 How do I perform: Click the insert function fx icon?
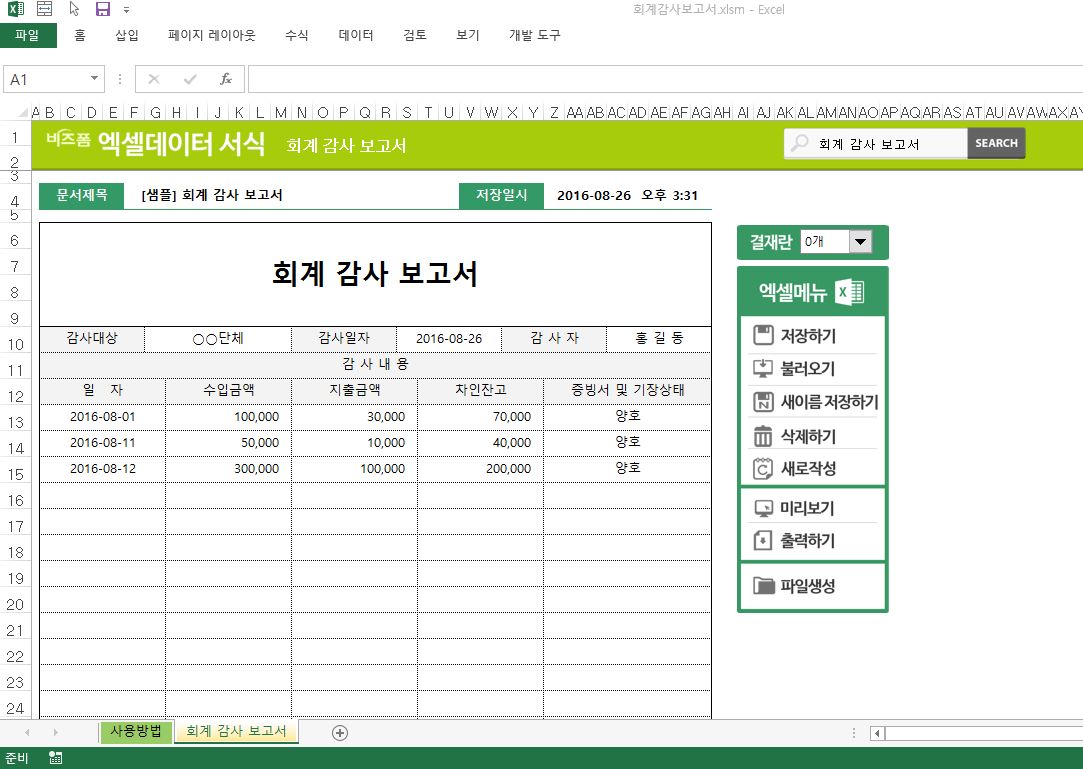tap(226, 79)
